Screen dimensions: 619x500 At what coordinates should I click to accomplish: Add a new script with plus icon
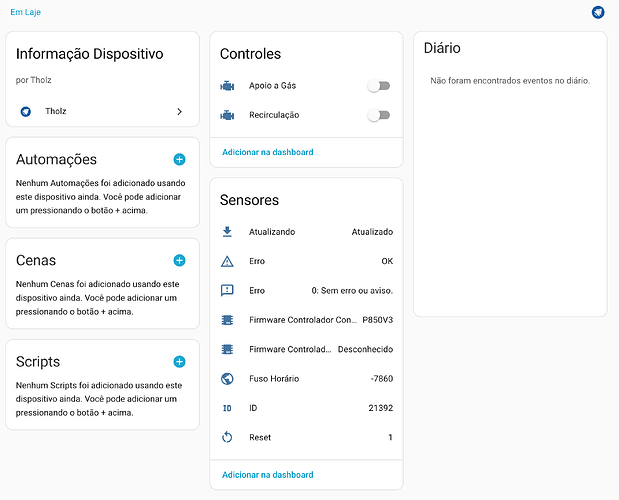(x=179, y=361)
